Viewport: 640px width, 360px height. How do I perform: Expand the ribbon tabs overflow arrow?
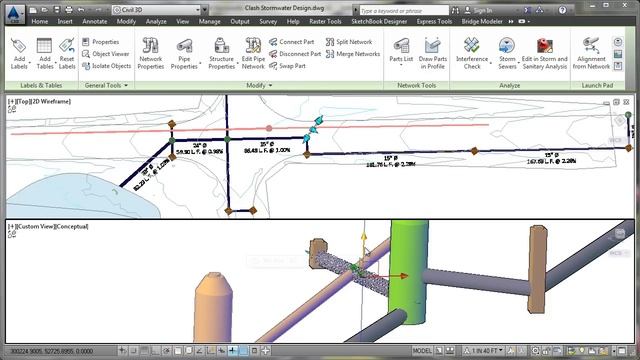tap(511, 22)
